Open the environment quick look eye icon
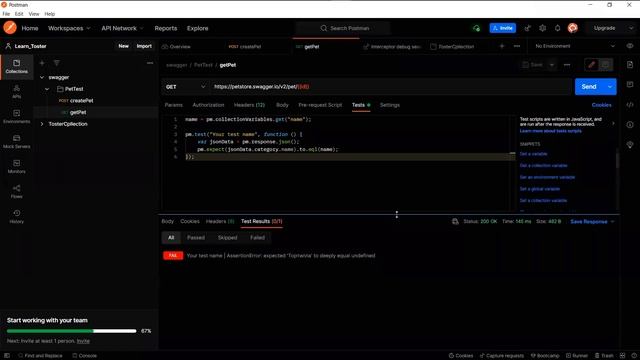 [630, 46]
